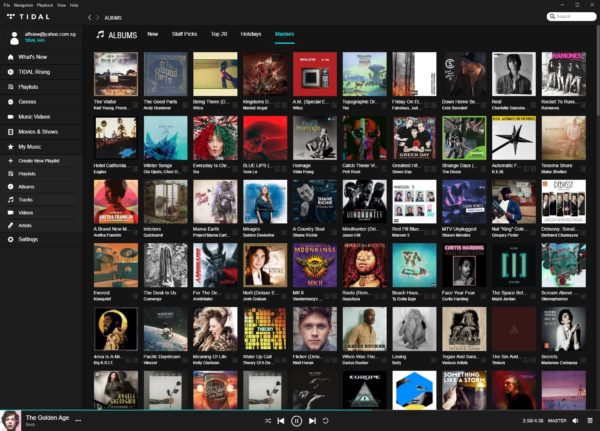Click the 'Tegan And Sara' album title
The width and height of the screenshot is (600, 431).
click(x=459, y=357)
